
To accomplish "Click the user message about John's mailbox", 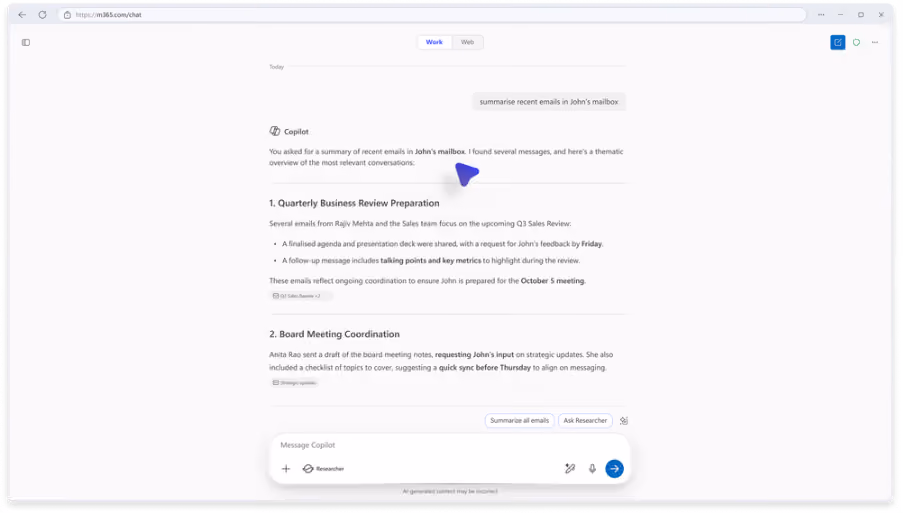I will pyautogui.click(x=549, y=102).
